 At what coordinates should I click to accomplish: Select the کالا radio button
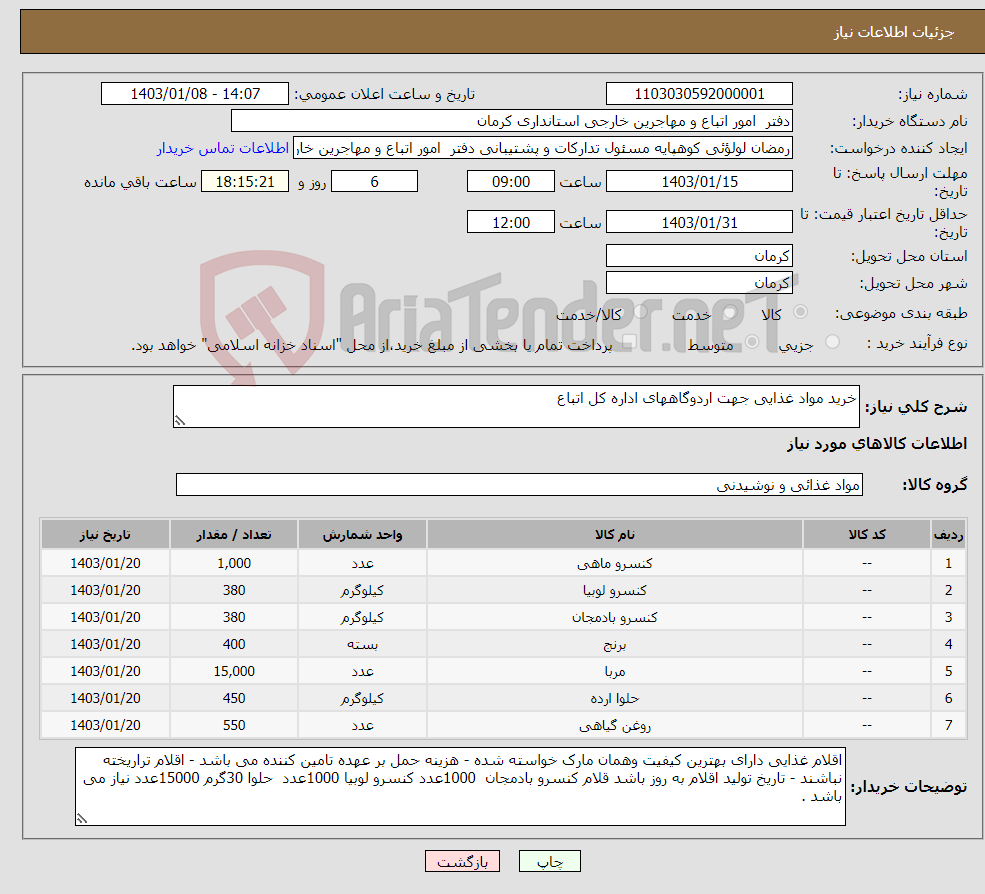click(x=800, y=312)
